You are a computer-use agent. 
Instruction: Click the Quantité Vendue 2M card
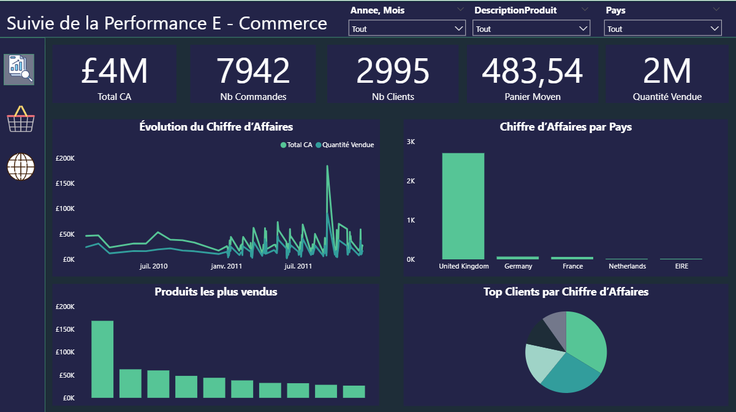tap(667, 74)
